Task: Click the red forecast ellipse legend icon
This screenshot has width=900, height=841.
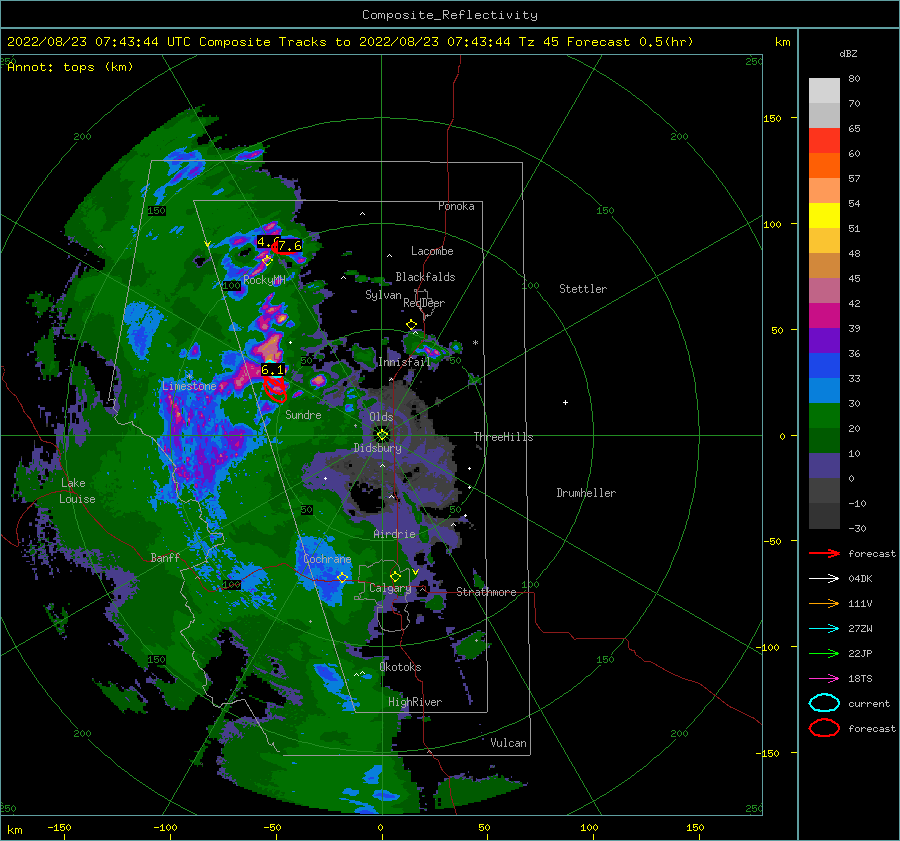Action: coord(824,728)
